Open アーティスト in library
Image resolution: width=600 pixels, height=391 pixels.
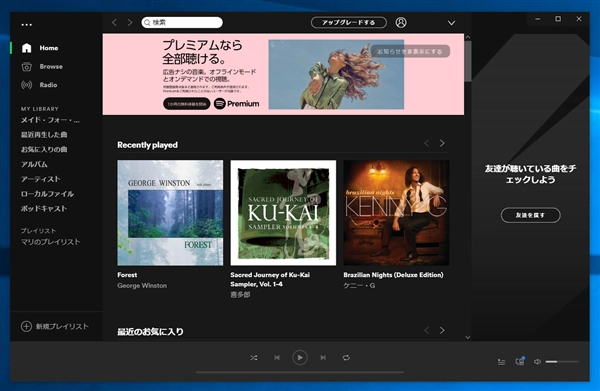point(41,179)
